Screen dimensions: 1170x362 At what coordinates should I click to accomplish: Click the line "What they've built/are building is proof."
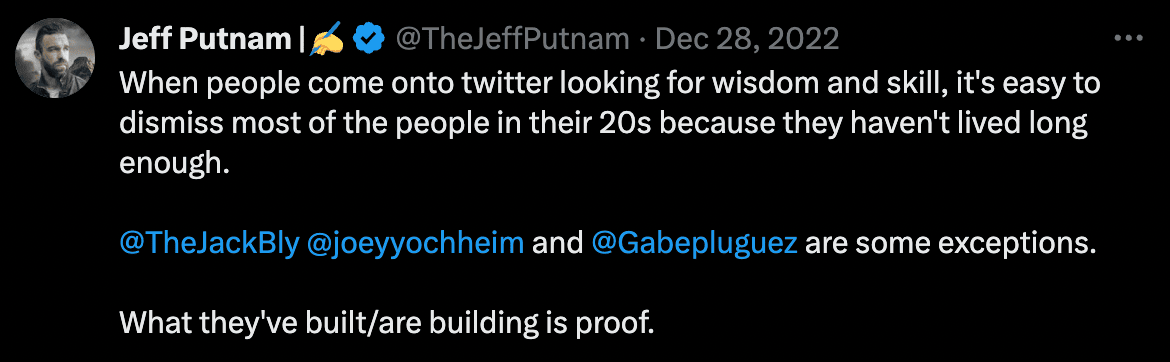coord(387,323)
